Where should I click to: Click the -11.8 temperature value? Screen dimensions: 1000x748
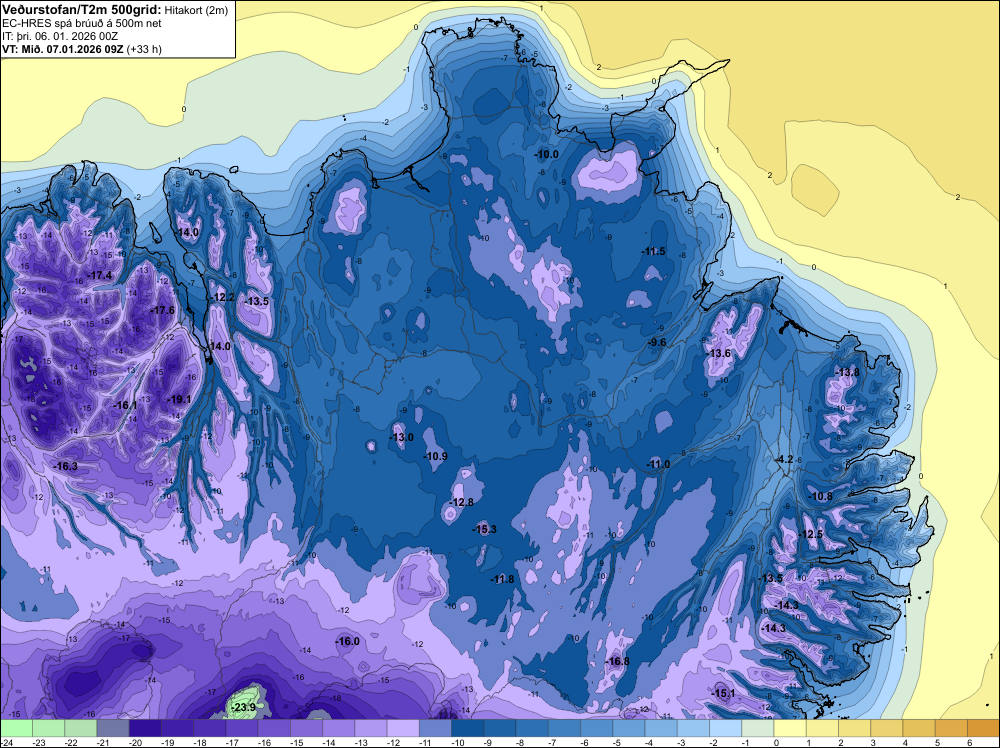pyautogui.click(x=503, y=579)
